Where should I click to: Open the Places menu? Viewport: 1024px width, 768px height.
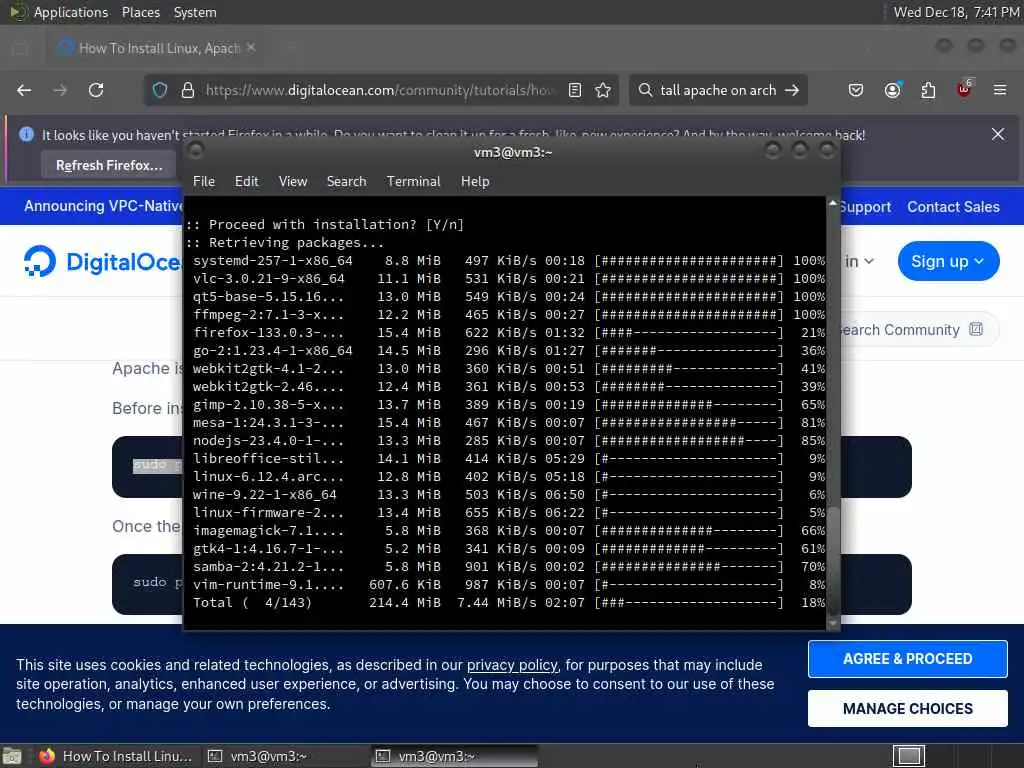(140, 12)
